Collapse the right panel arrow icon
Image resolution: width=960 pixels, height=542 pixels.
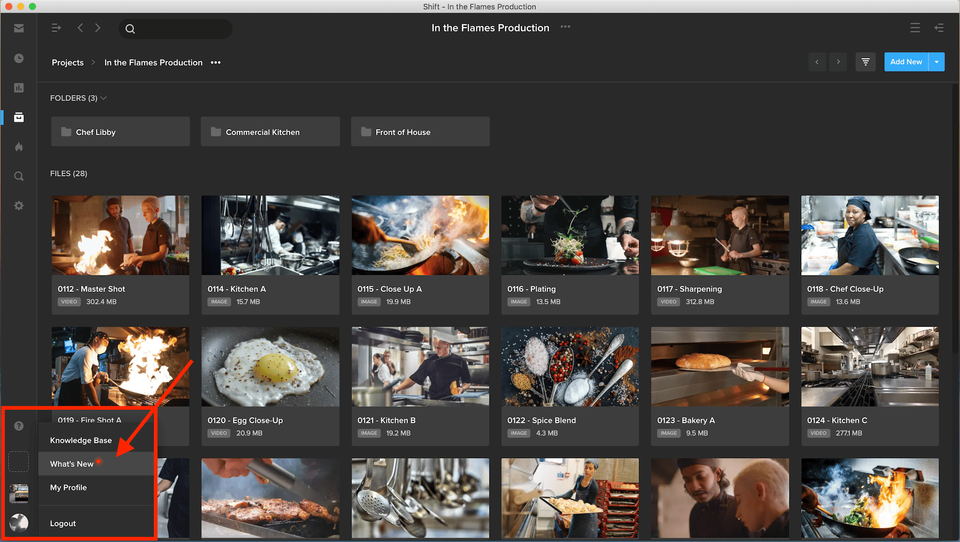pos(939,28)
